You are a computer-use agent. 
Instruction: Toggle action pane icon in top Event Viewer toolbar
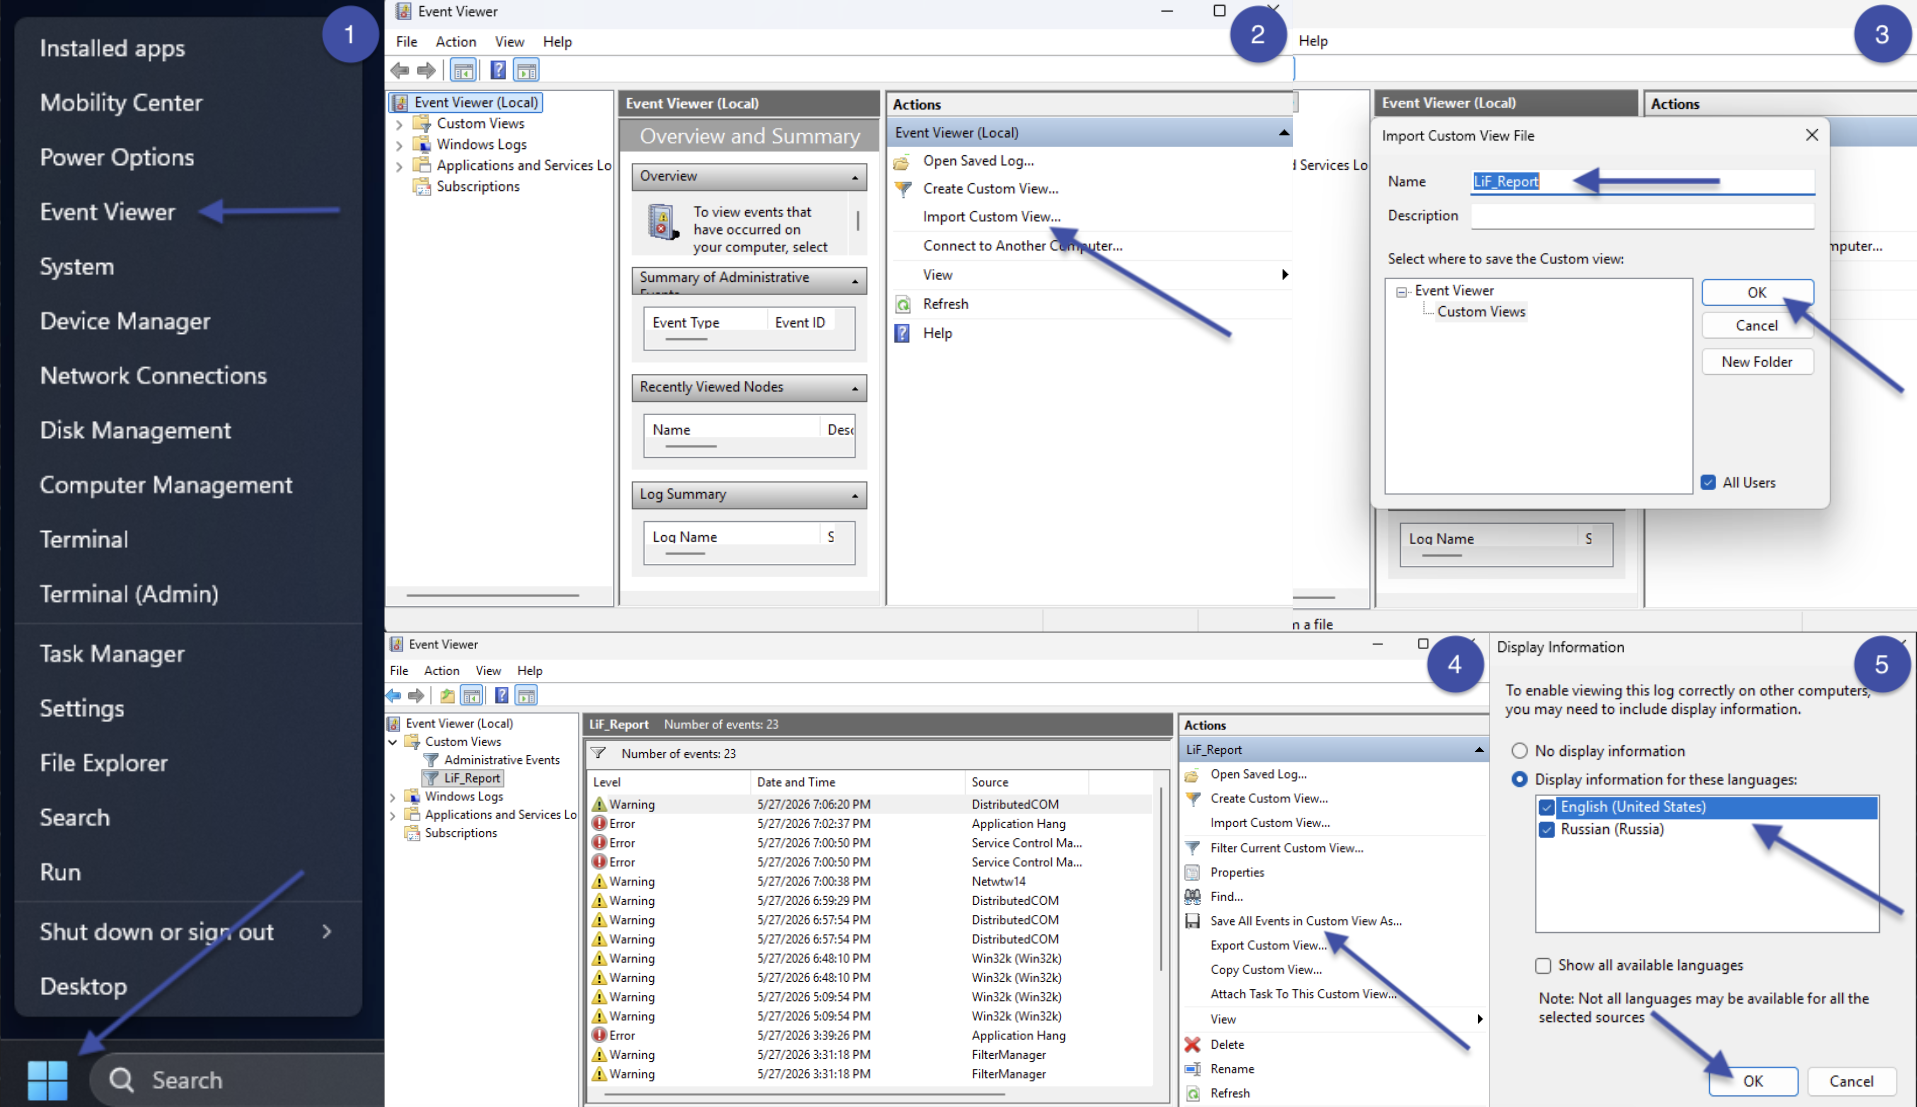(526, 70)
